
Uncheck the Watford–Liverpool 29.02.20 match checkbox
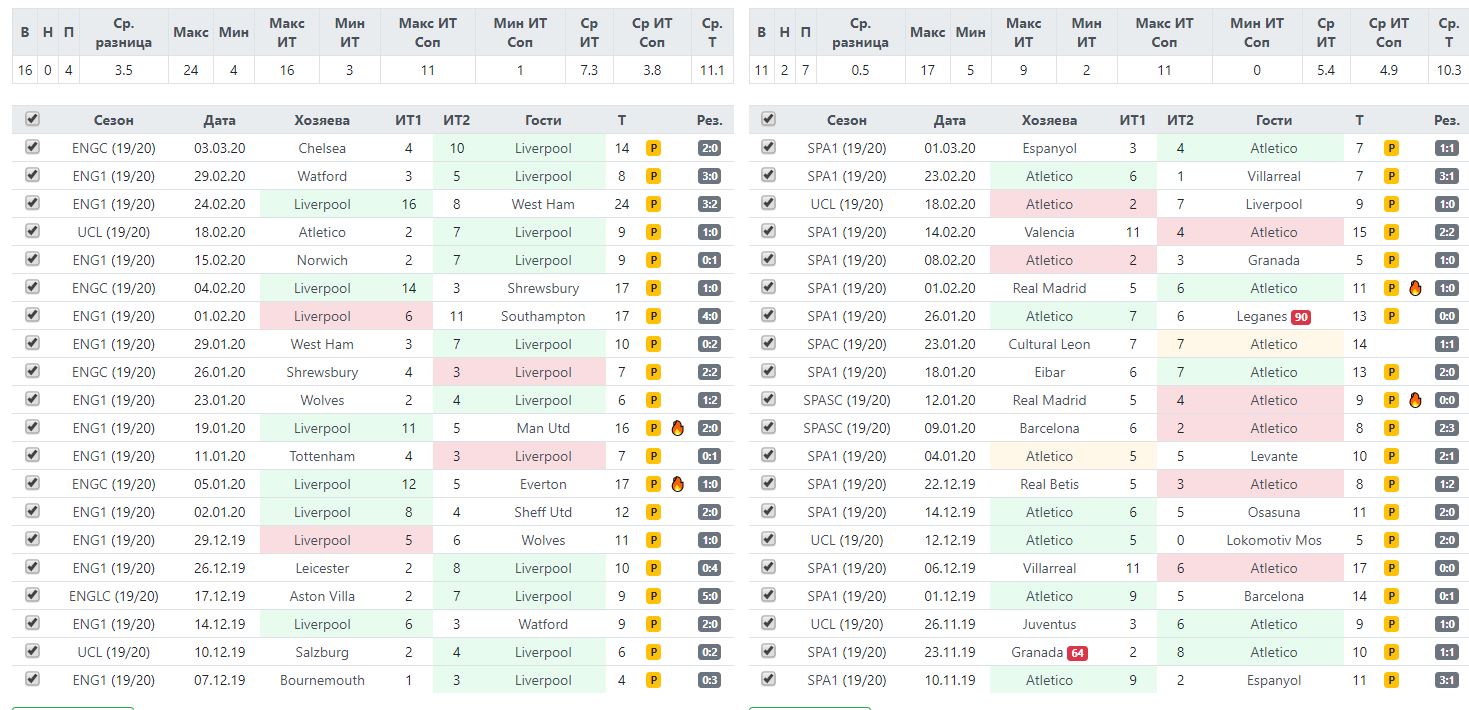32,175
